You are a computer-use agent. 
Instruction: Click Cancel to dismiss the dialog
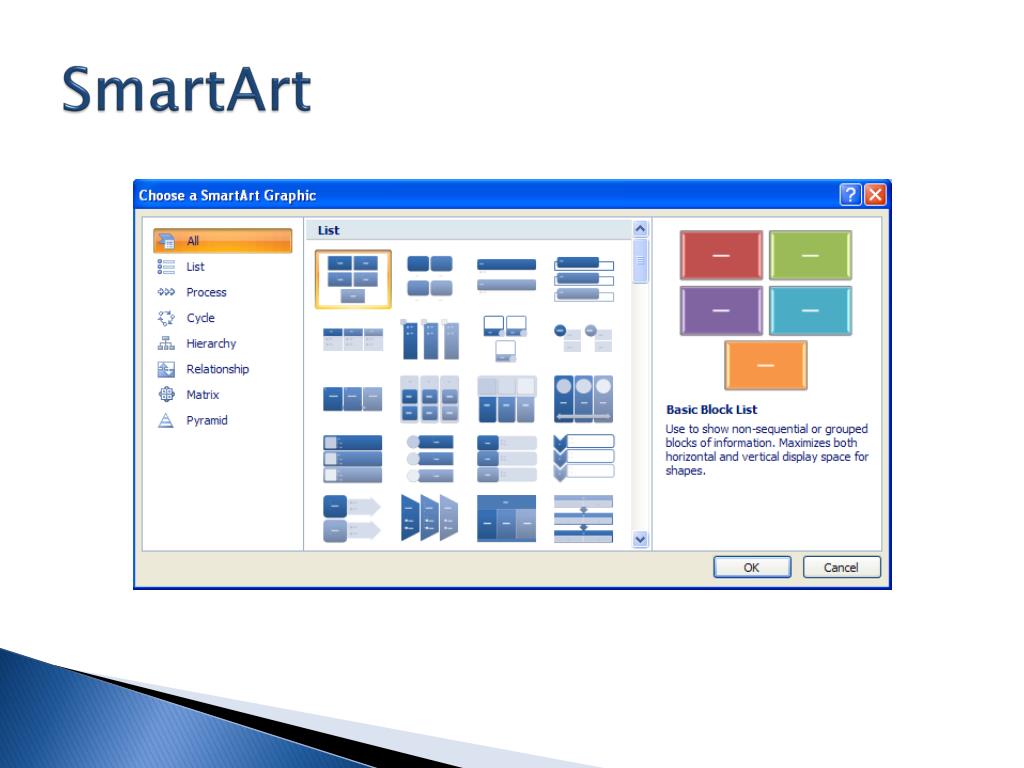pyautogui.click(x=841, y=567)
